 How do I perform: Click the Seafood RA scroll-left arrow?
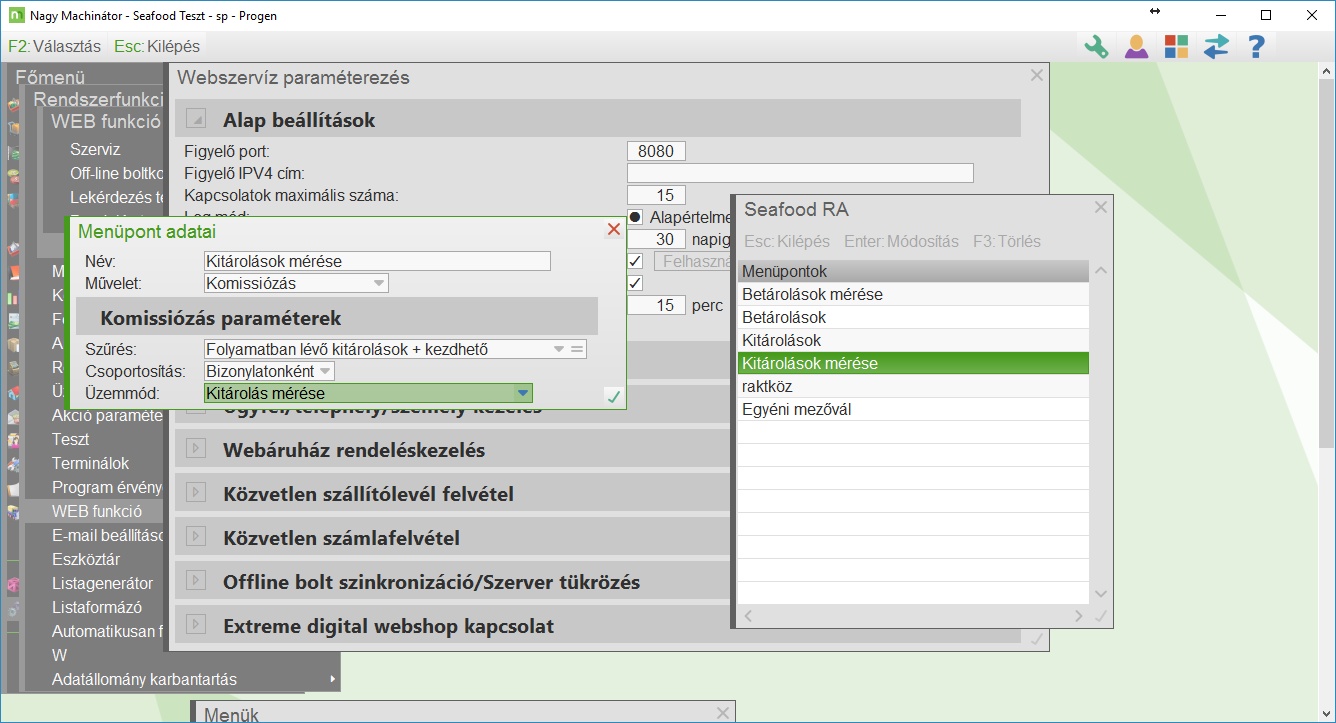tap(747, 617)
